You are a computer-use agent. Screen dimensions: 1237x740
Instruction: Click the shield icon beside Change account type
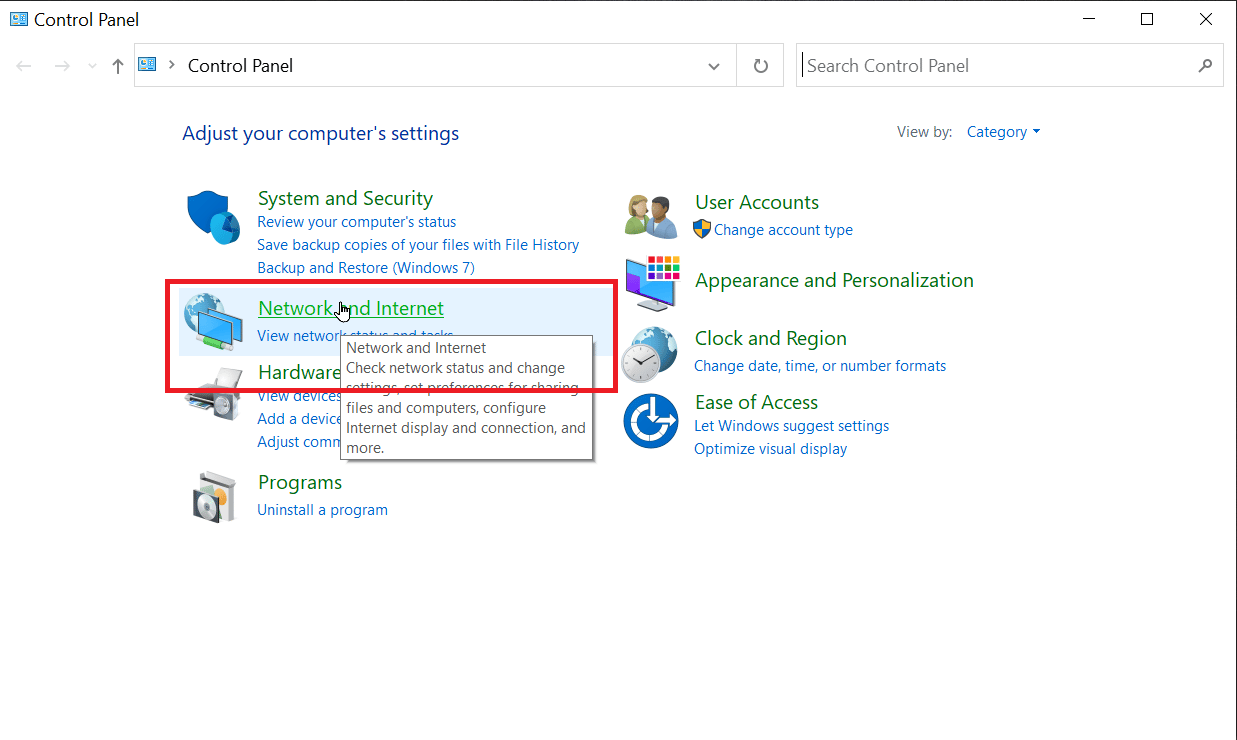tap(702, 229)
